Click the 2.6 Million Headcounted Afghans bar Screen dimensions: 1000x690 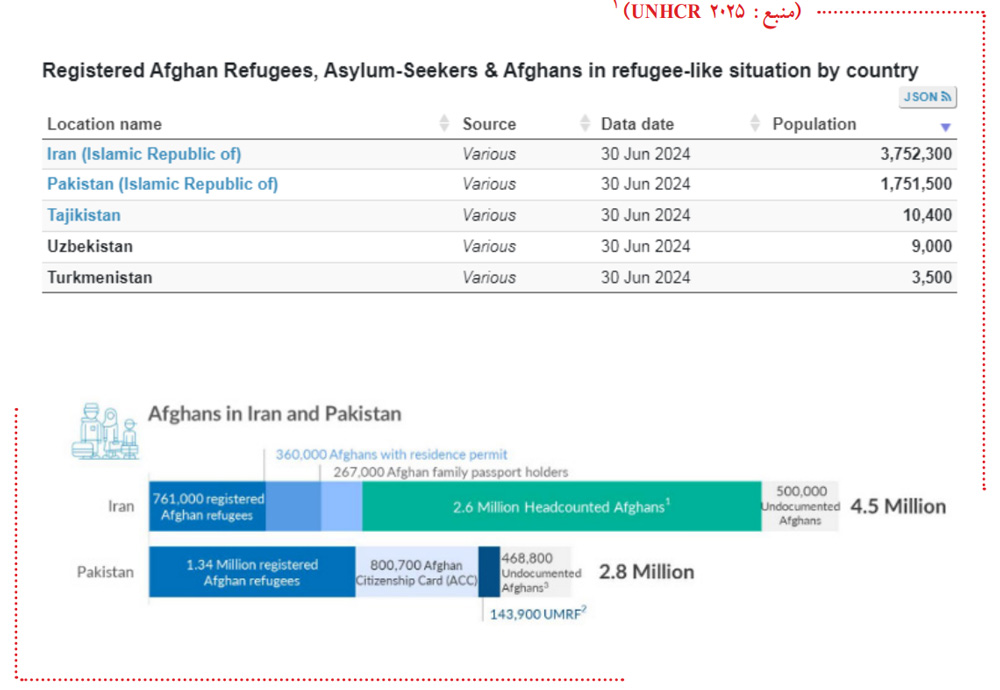pos(561,506)
